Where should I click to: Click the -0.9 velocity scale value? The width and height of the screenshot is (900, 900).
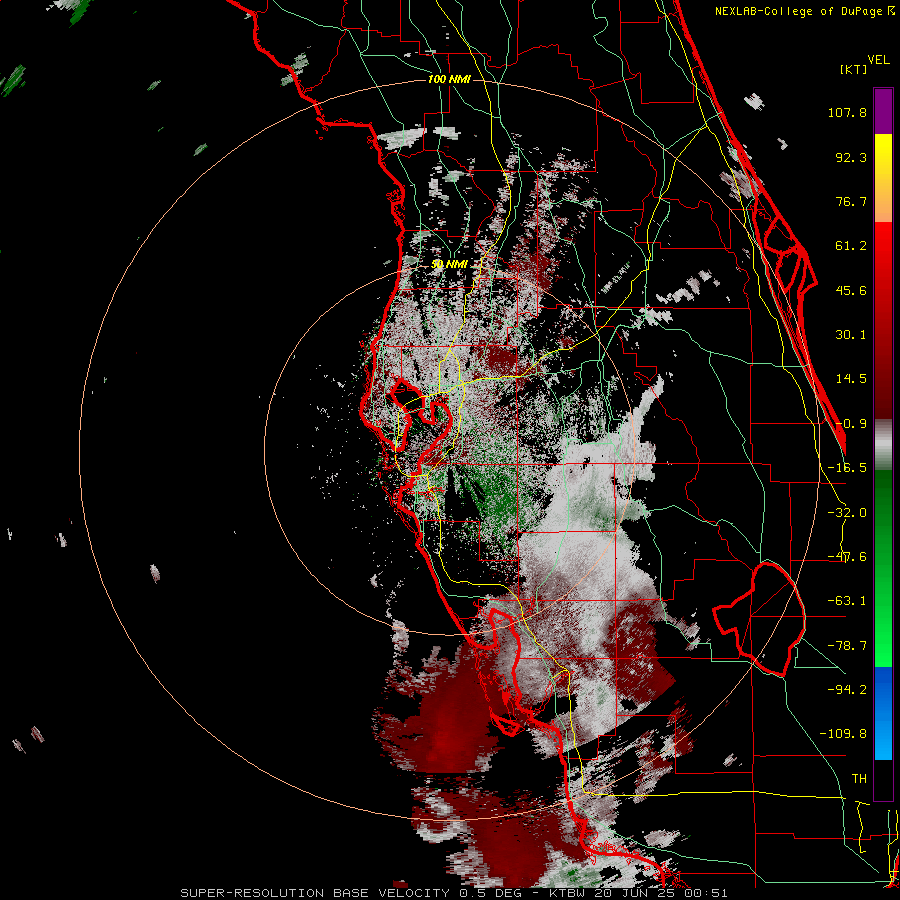point(851,424)
